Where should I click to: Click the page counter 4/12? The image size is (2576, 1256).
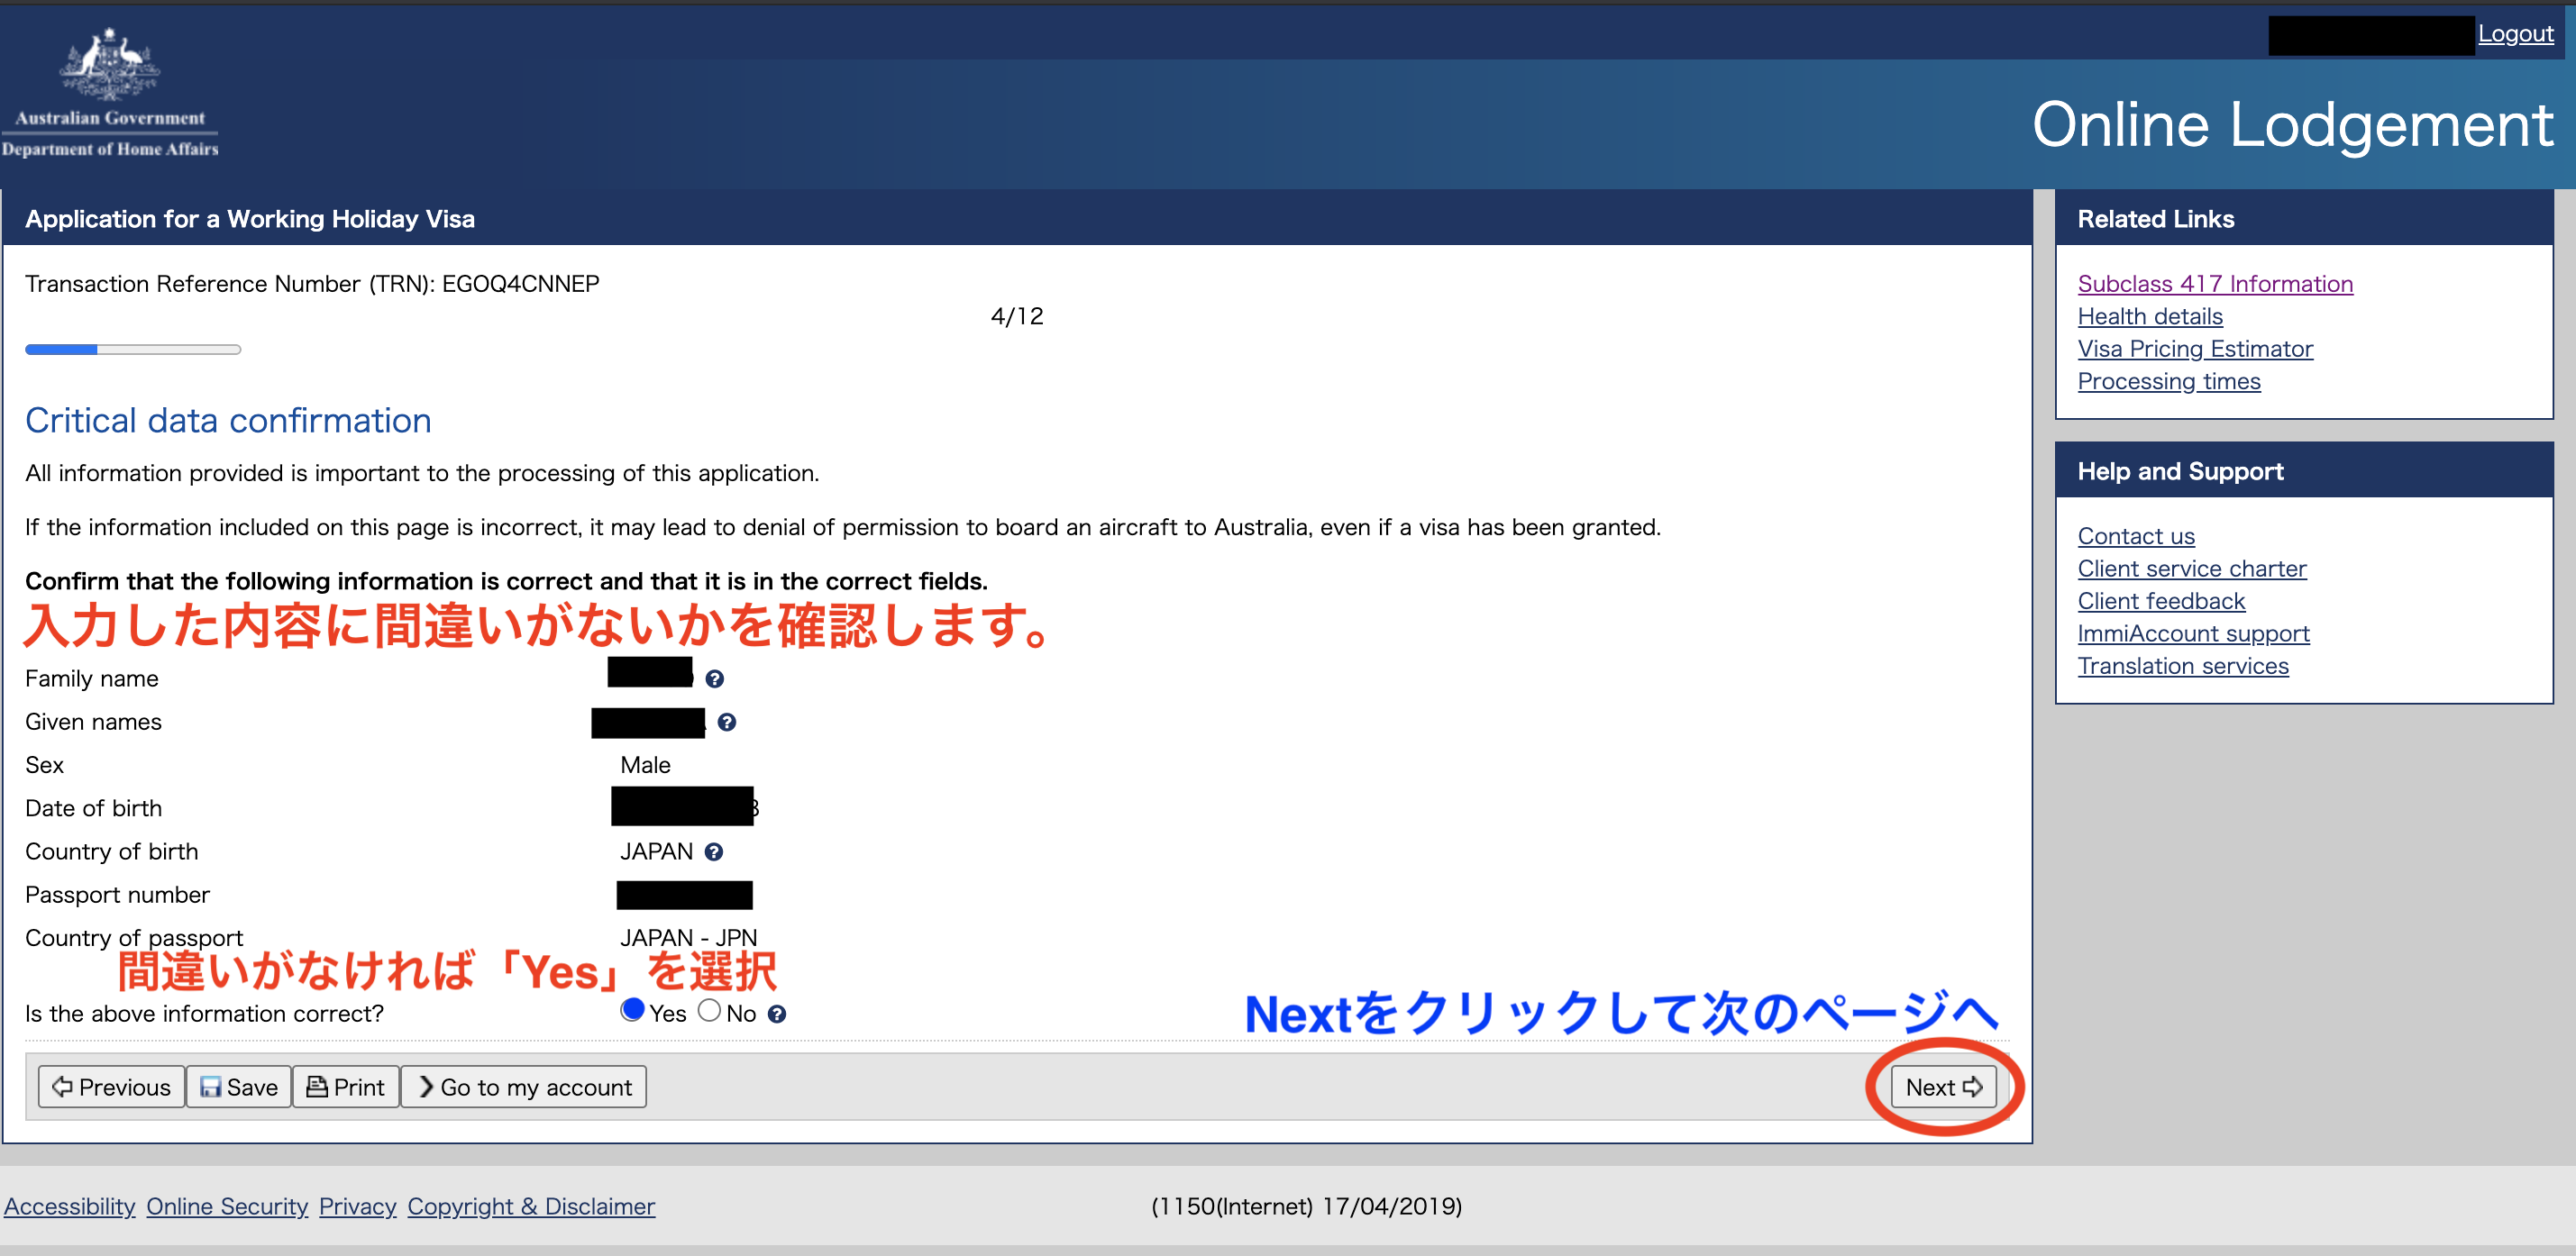pos(1017,317)
